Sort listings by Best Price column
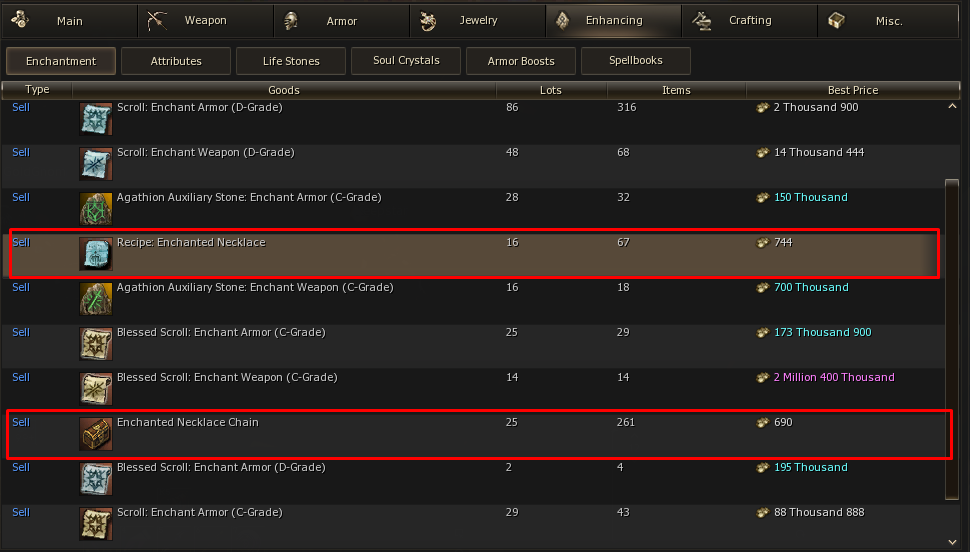The height and width of the screenshot is (552, 970). pos(852,90)
